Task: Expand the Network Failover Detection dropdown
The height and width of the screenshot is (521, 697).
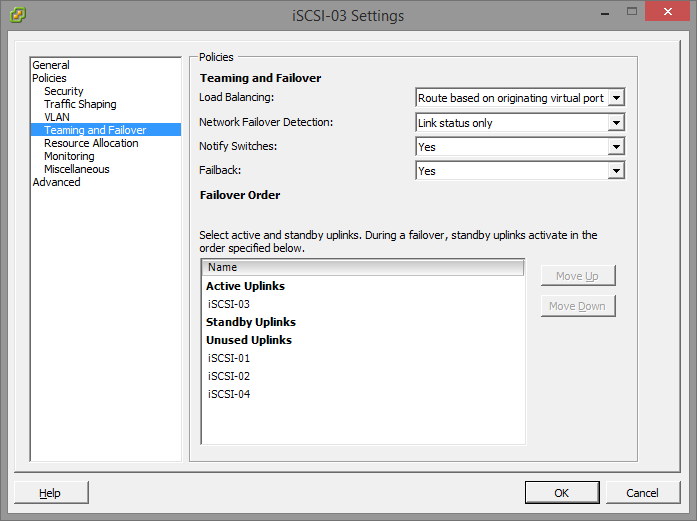Action: 616,123
